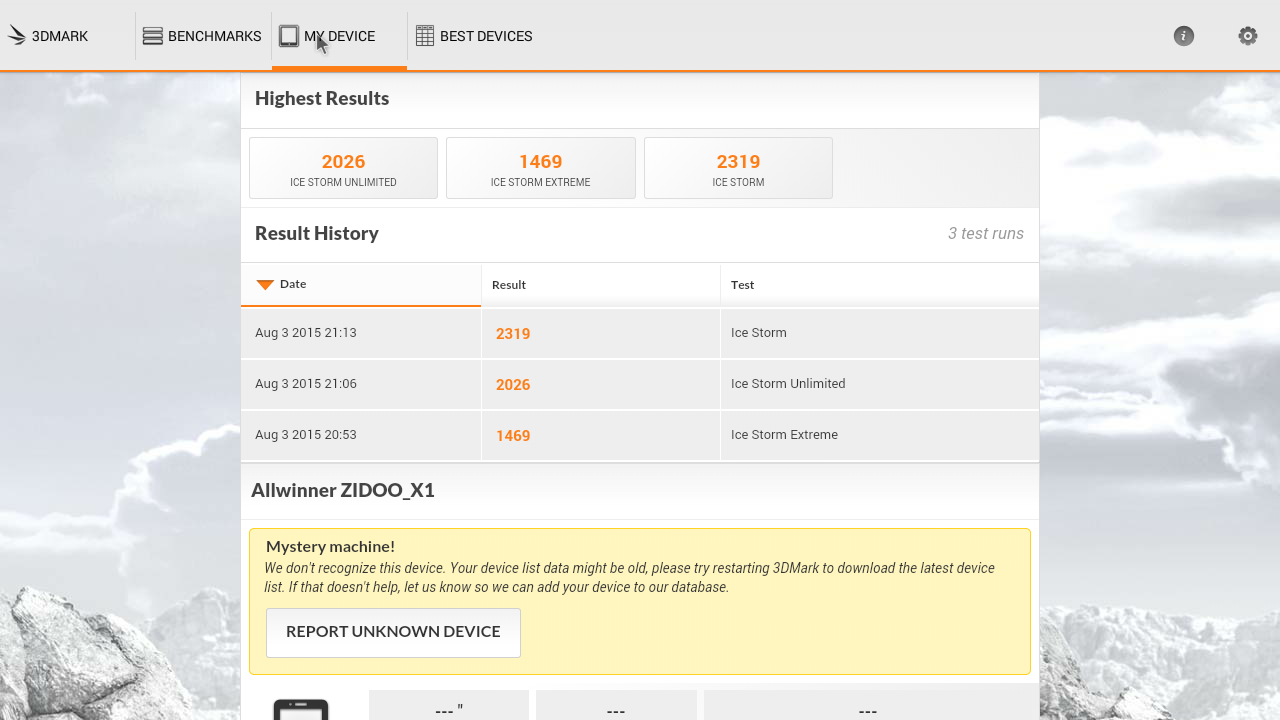Click the Result History heading

pos(317,233)
